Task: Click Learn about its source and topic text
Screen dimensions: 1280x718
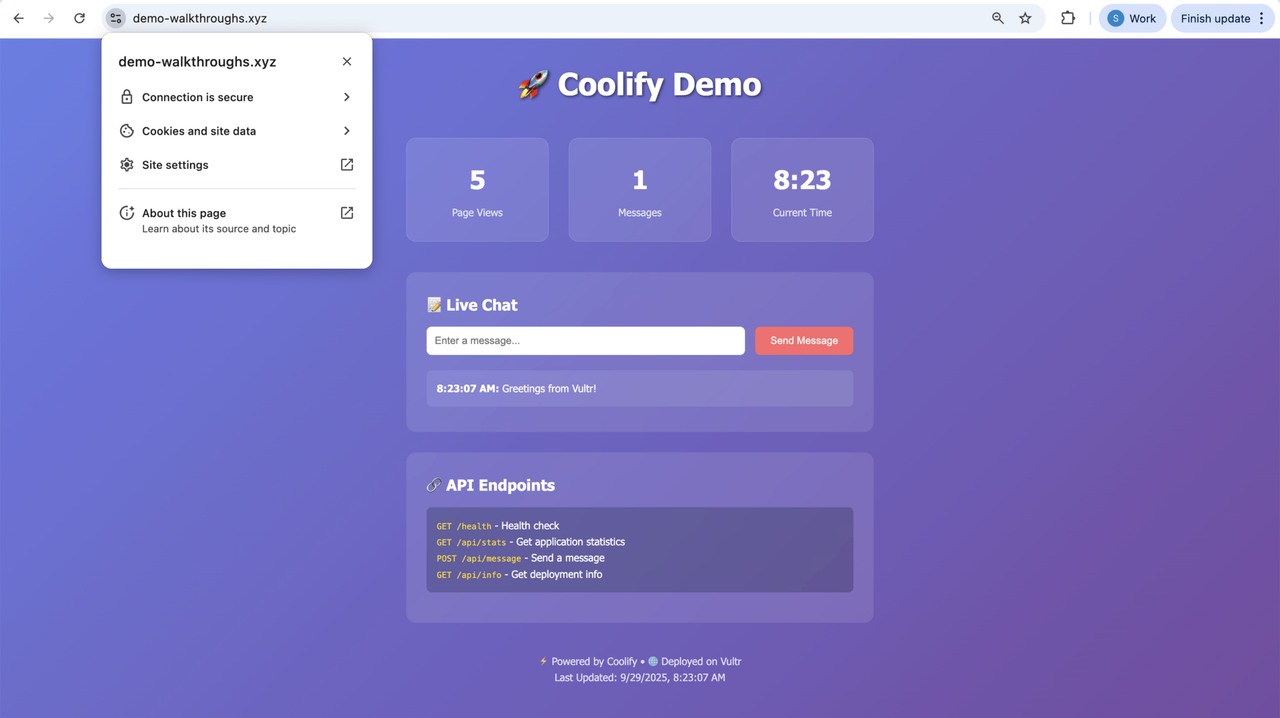Action: point(219,229)
